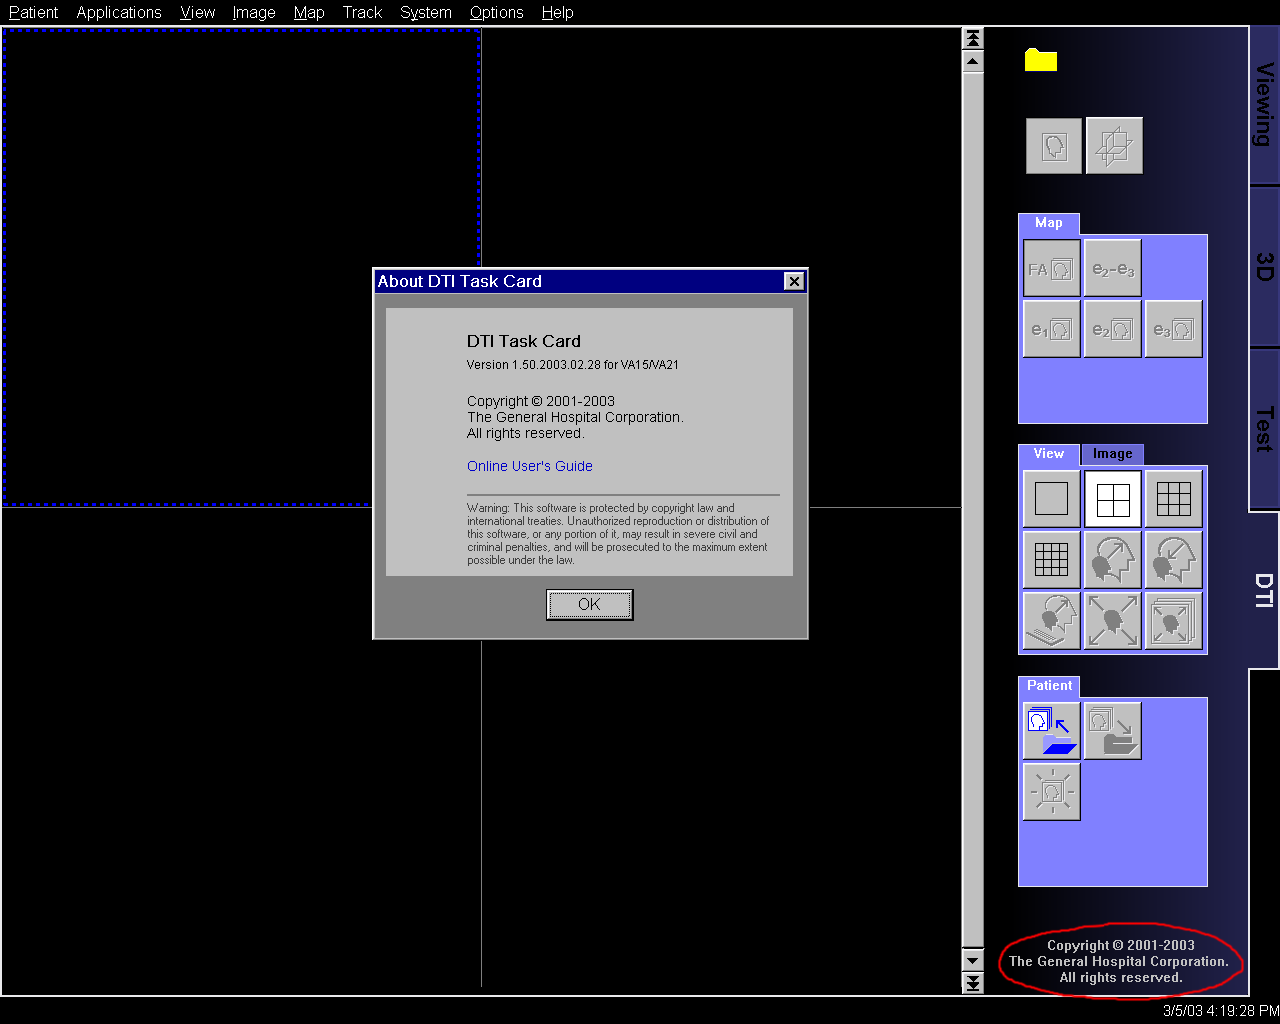The width and height of the screenshot is (1280, 1024).
Task: Select the e2-e3 map button
Action: (1112, 269)
